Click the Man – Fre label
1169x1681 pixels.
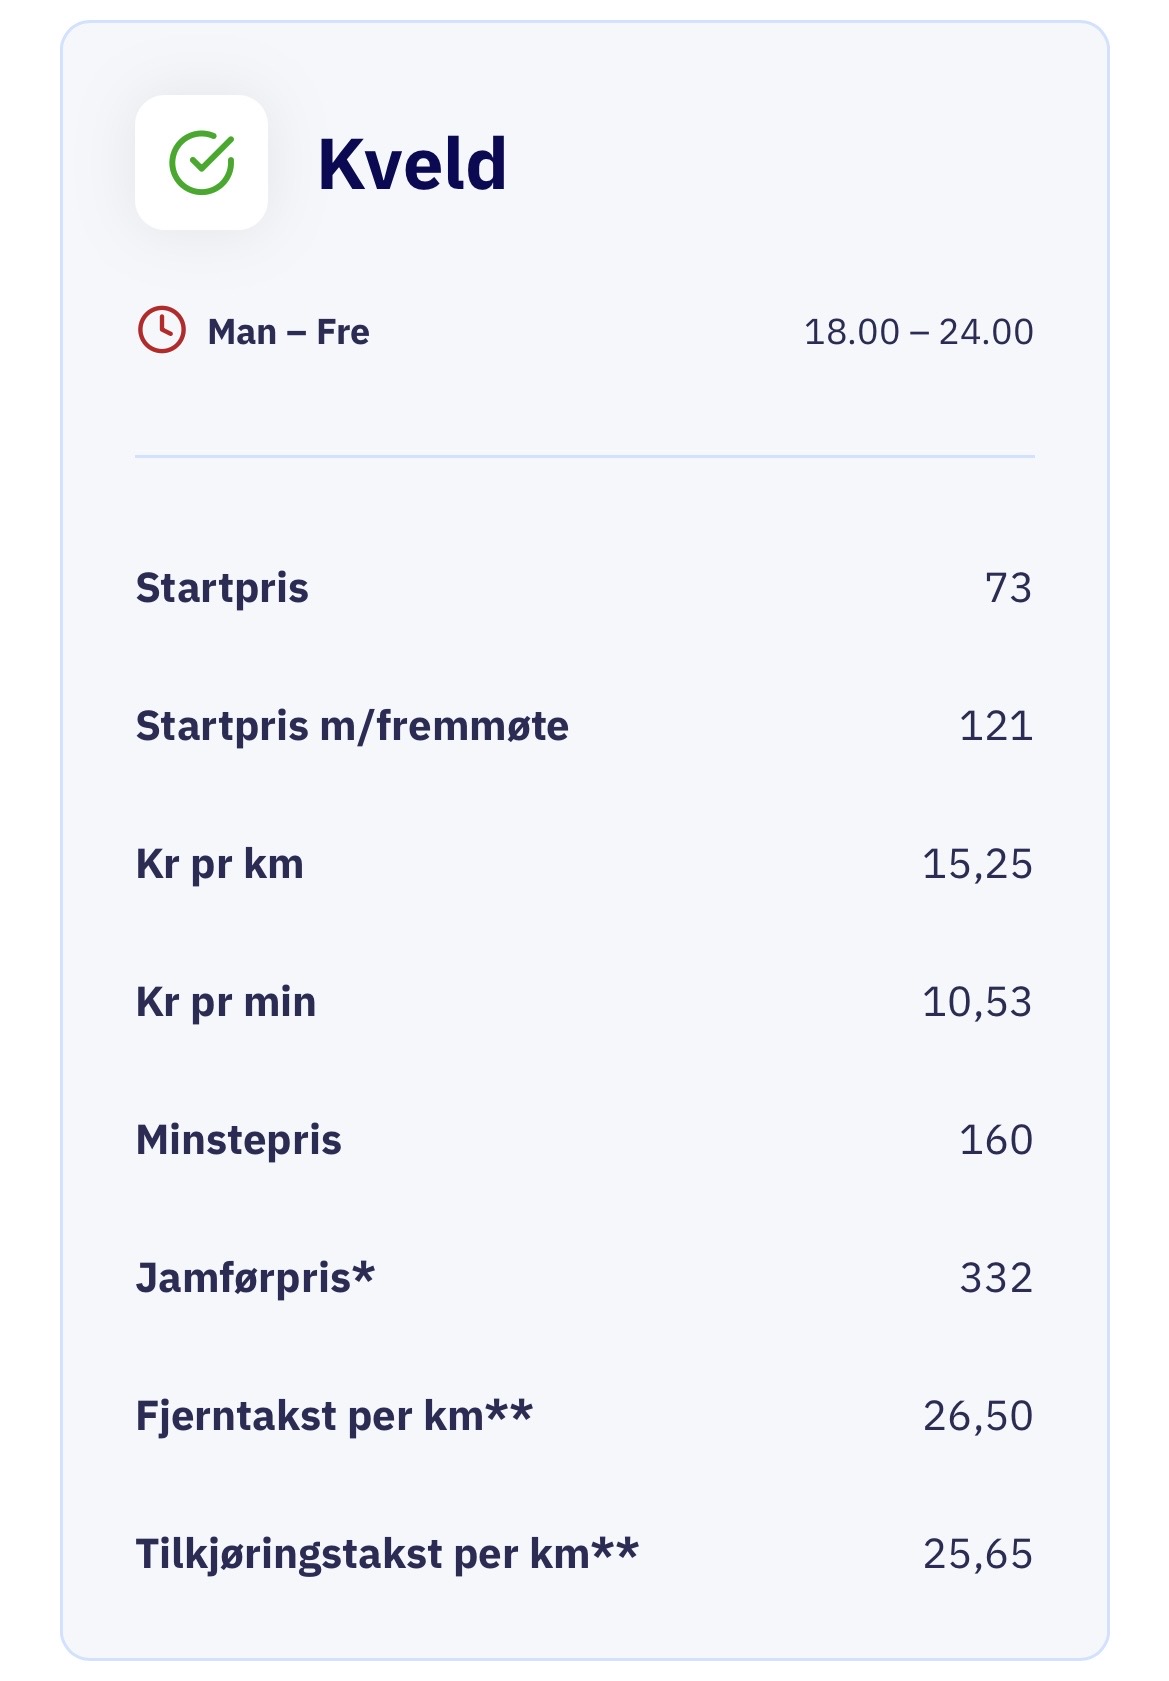(x=288, y=332)
